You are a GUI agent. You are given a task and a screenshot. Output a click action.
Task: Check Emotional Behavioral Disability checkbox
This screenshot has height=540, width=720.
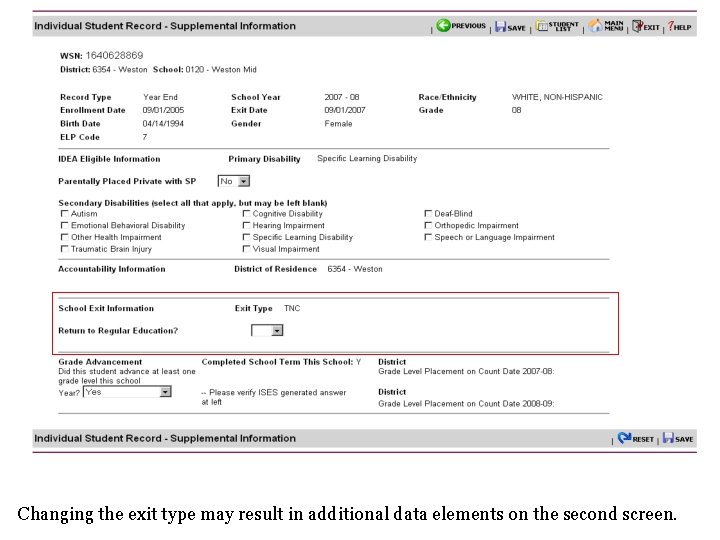coord(65,225)
